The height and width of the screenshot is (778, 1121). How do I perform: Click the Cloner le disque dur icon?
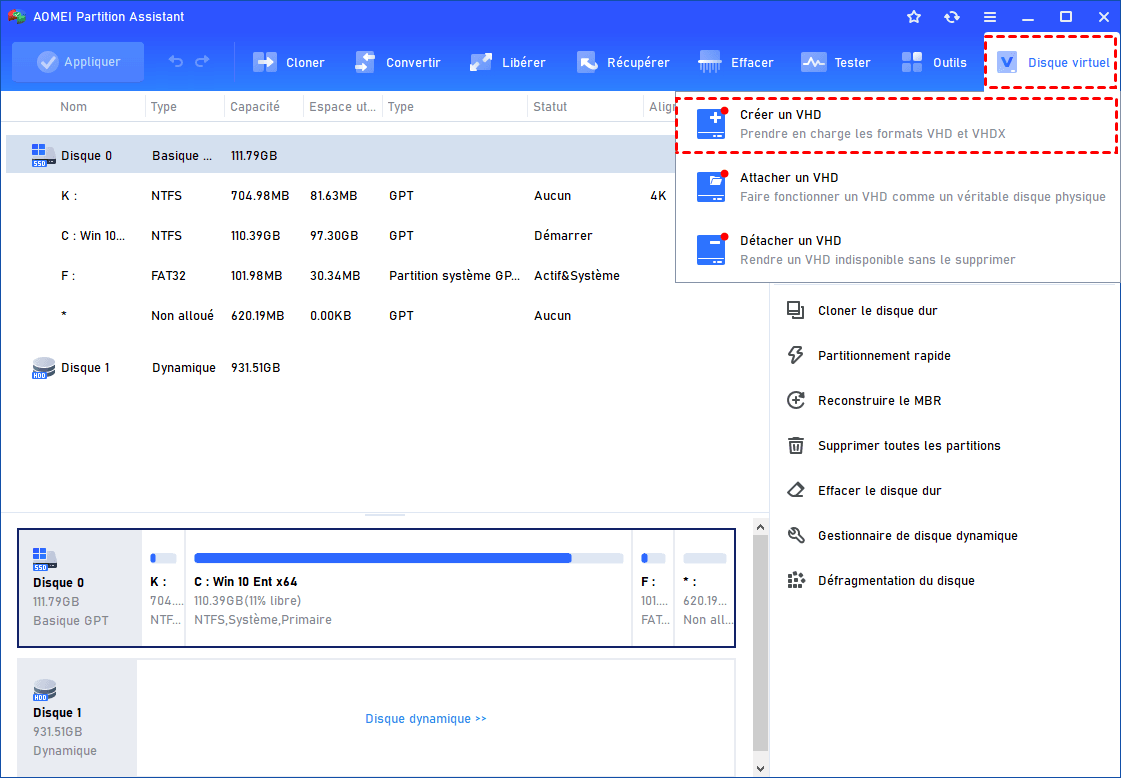click(796, 310)
